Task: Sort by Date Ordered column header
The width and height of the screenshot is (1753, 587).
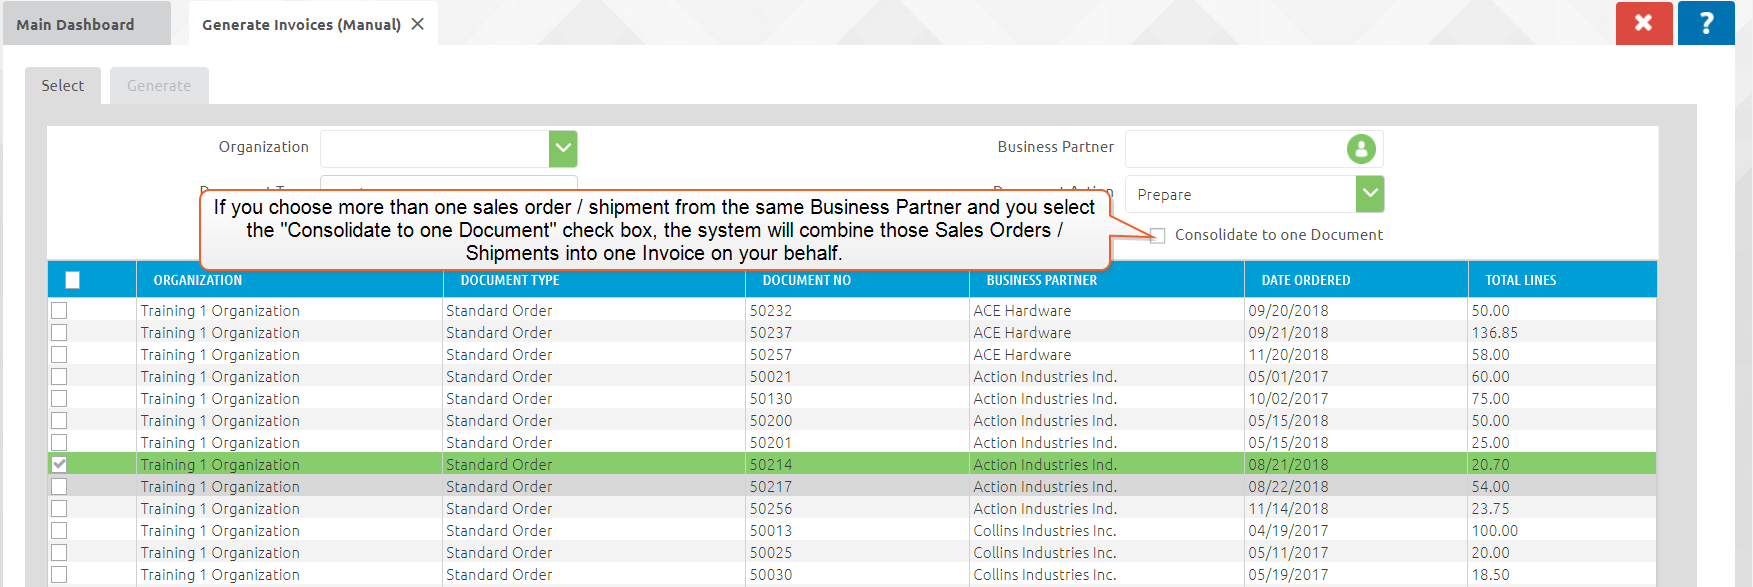Action: click(1305, 280)
